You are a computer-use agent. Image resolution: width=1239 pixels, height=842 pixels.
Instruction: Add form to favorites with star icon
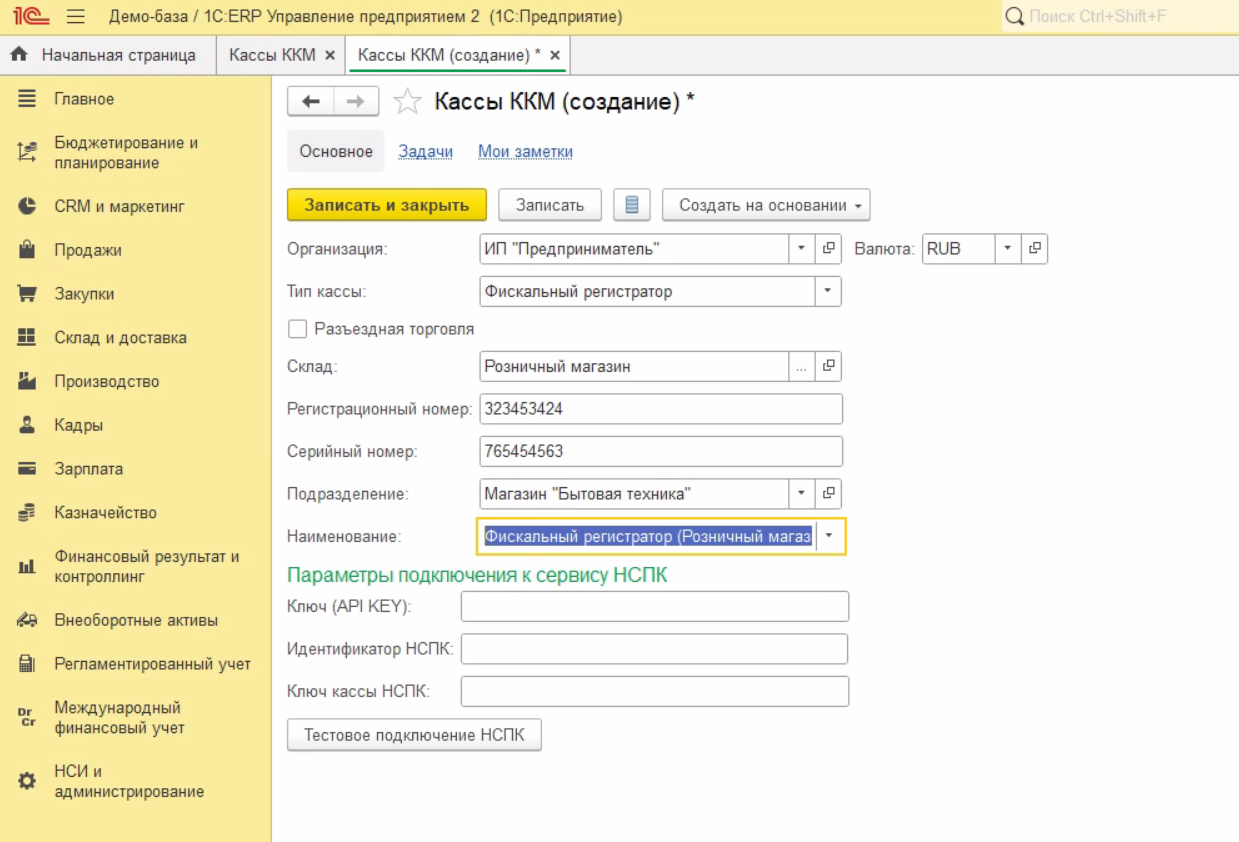click(407, 101)
